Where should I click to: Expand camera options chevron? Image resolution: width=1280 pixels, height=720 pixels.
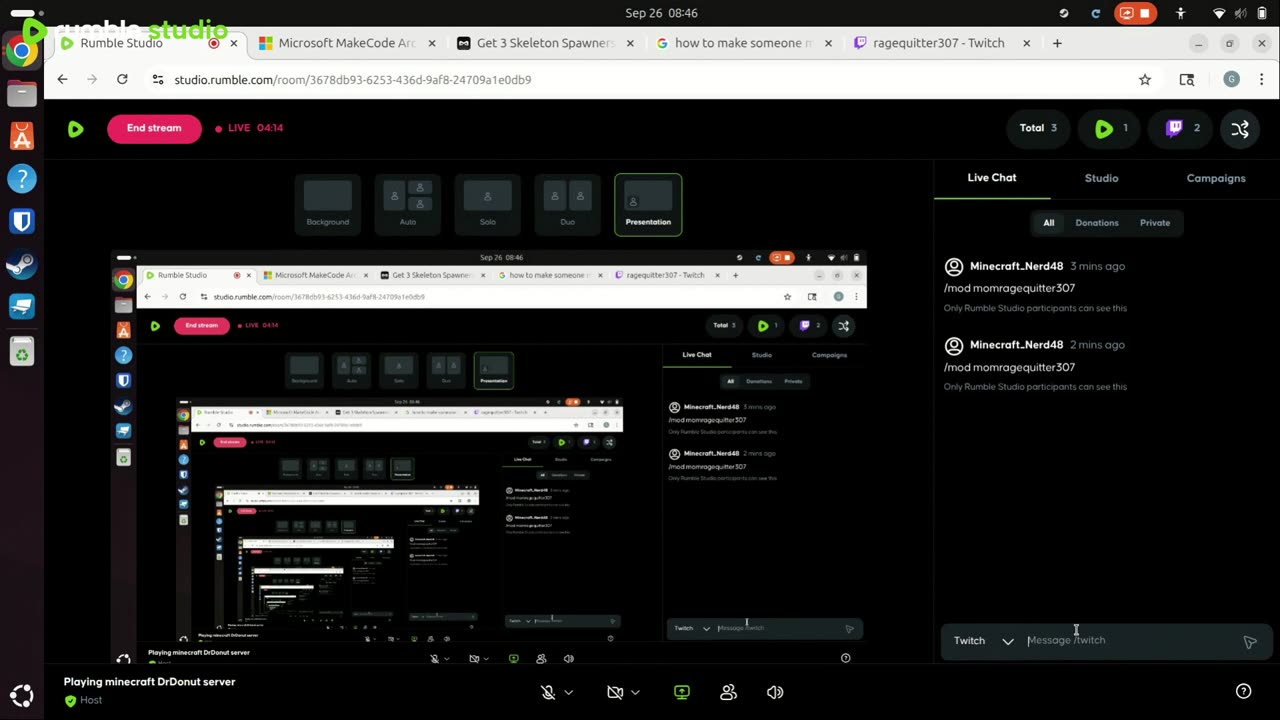tap(635, 692)
